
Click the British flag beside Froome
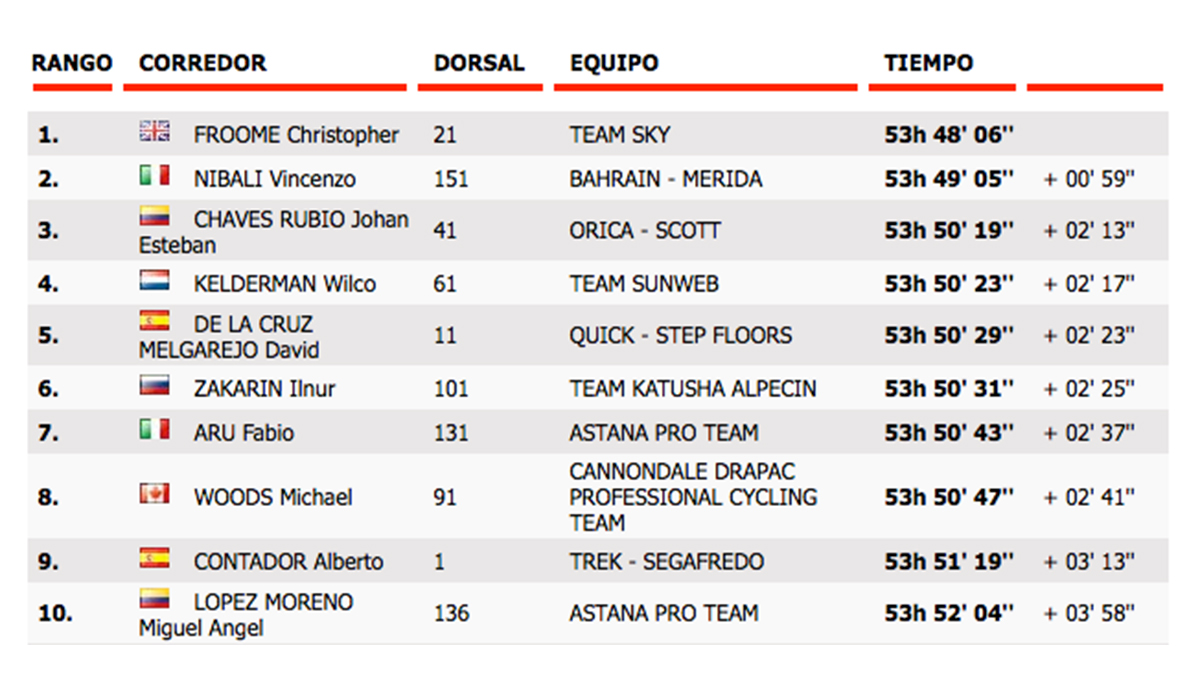coord(154,130)
